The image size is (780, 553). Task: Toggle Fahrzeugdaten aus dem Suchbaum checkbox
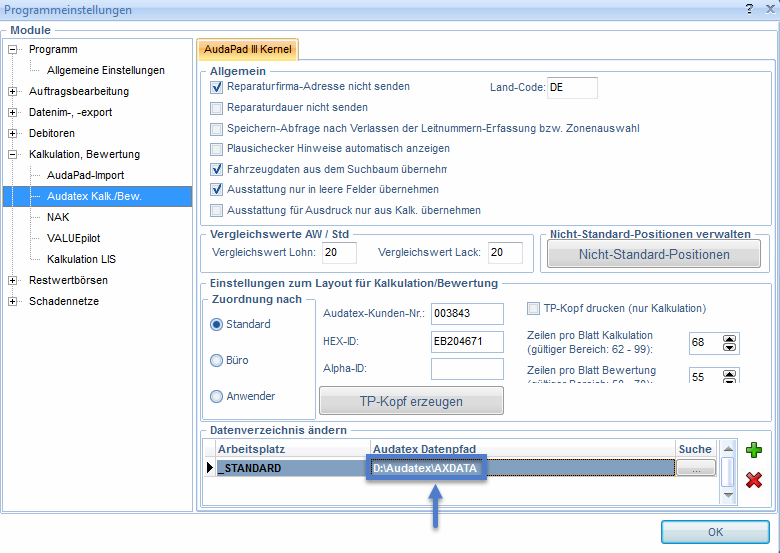tap(216, 169)
